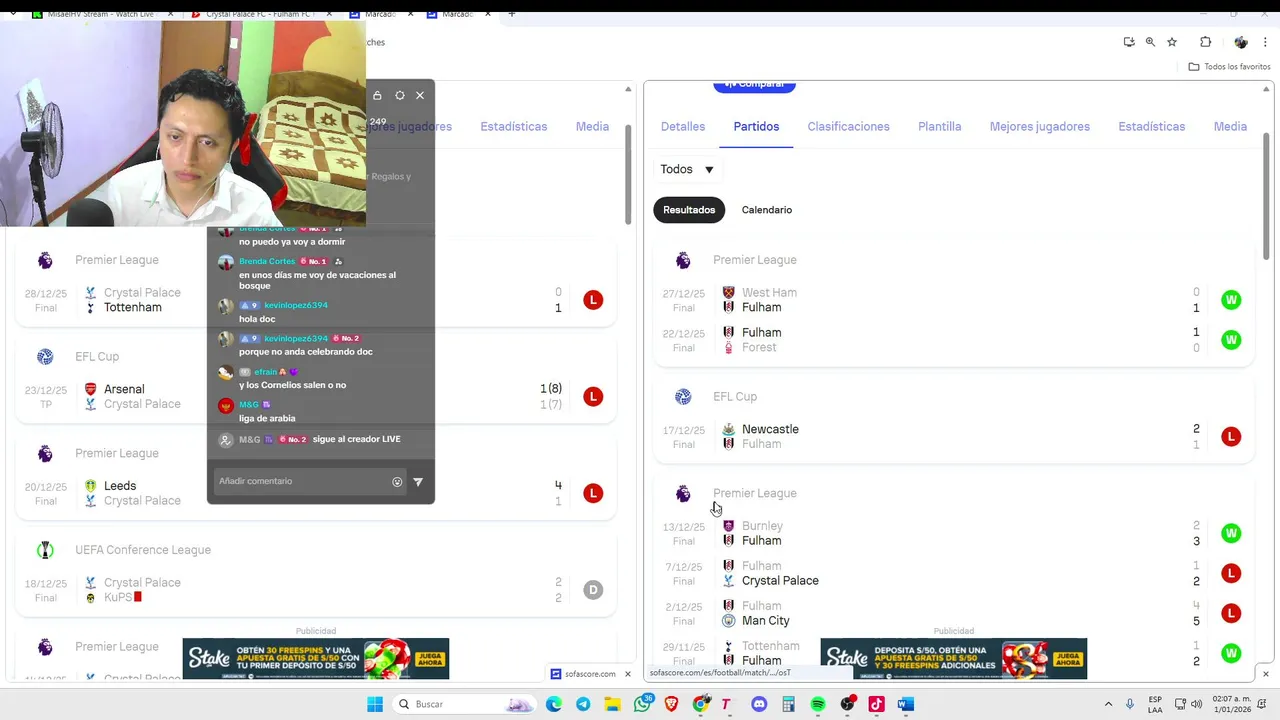Select the Partidos tab in right panel
This screenshot has height=720, width=1280.
pos(756,127)
